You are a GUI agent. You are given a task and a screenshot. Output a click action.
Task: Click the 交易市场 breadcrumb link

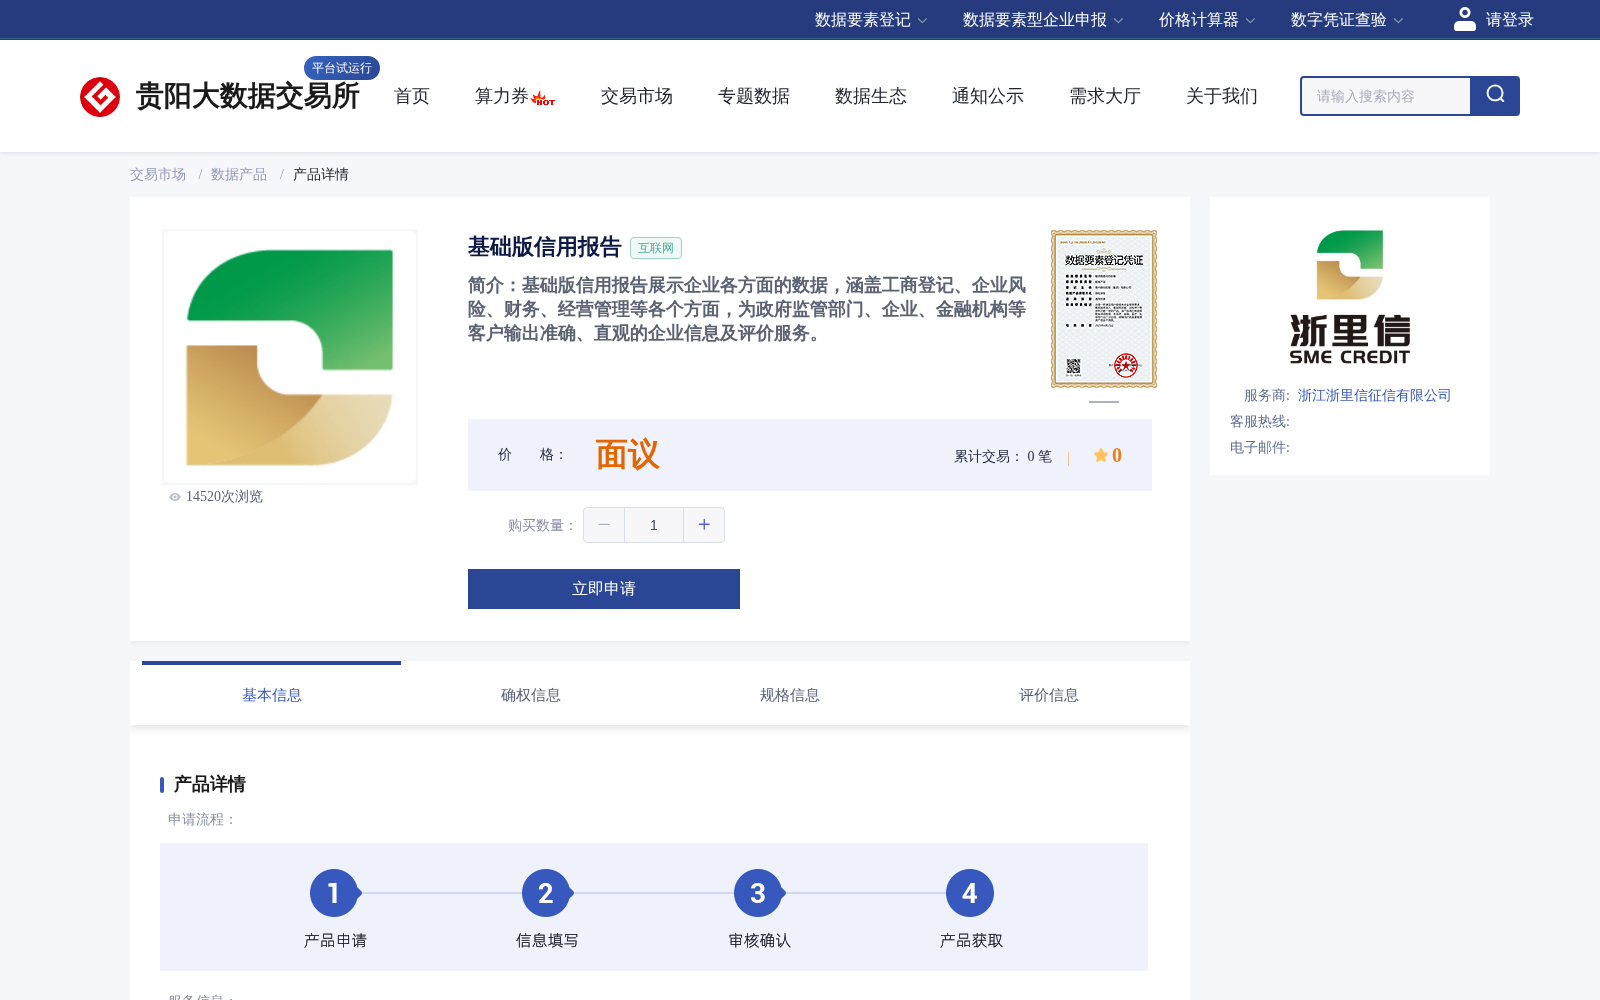(158, 174)
